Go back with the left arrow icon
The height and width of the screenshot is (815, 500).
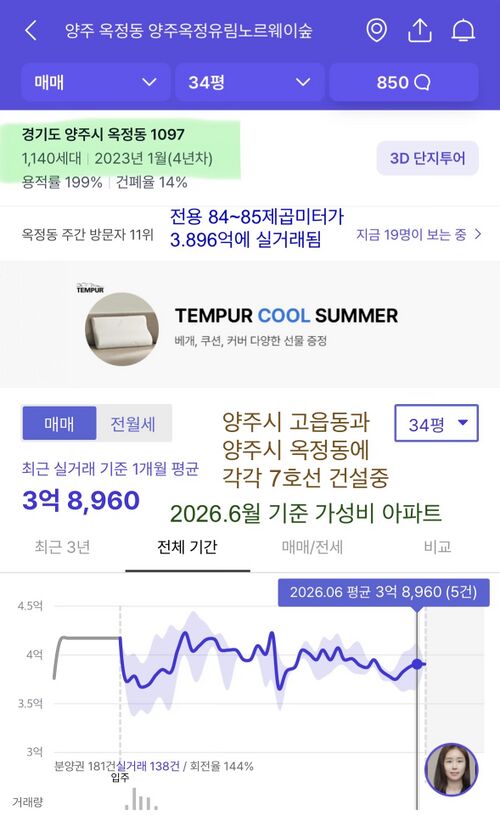pos(31,31)
